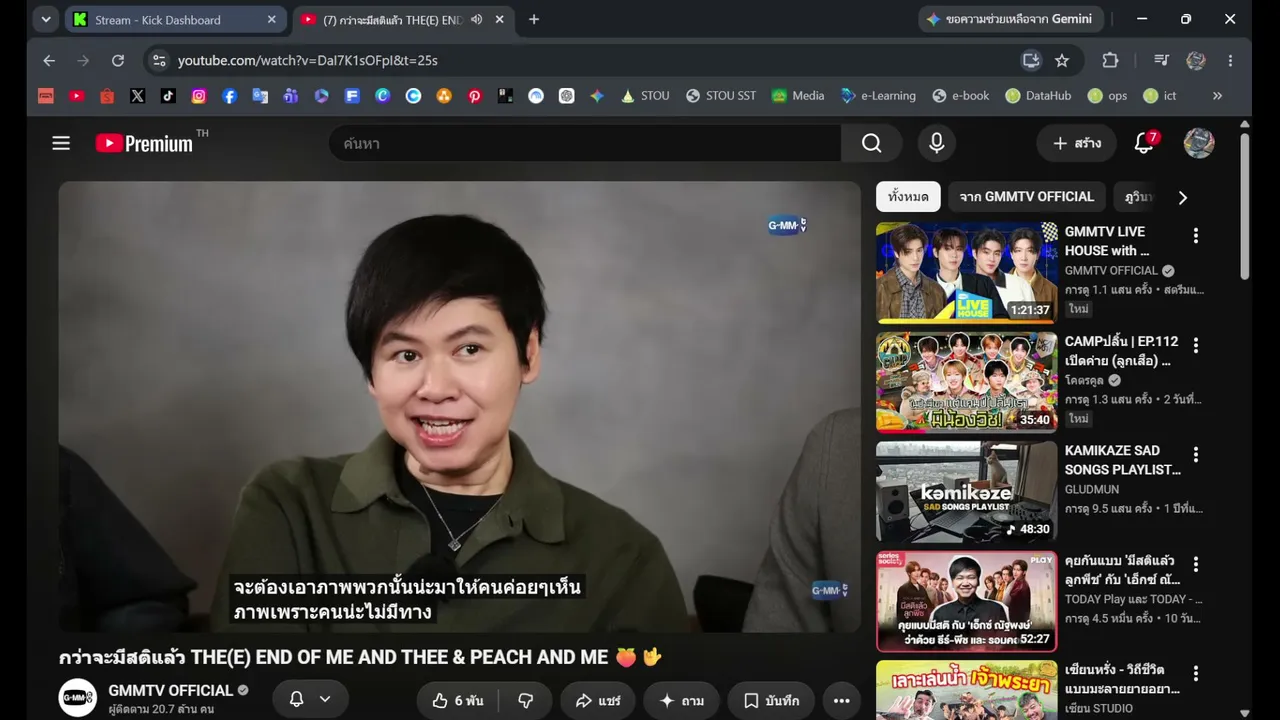Click the page vertical scrollbar

click(1244, 205)
